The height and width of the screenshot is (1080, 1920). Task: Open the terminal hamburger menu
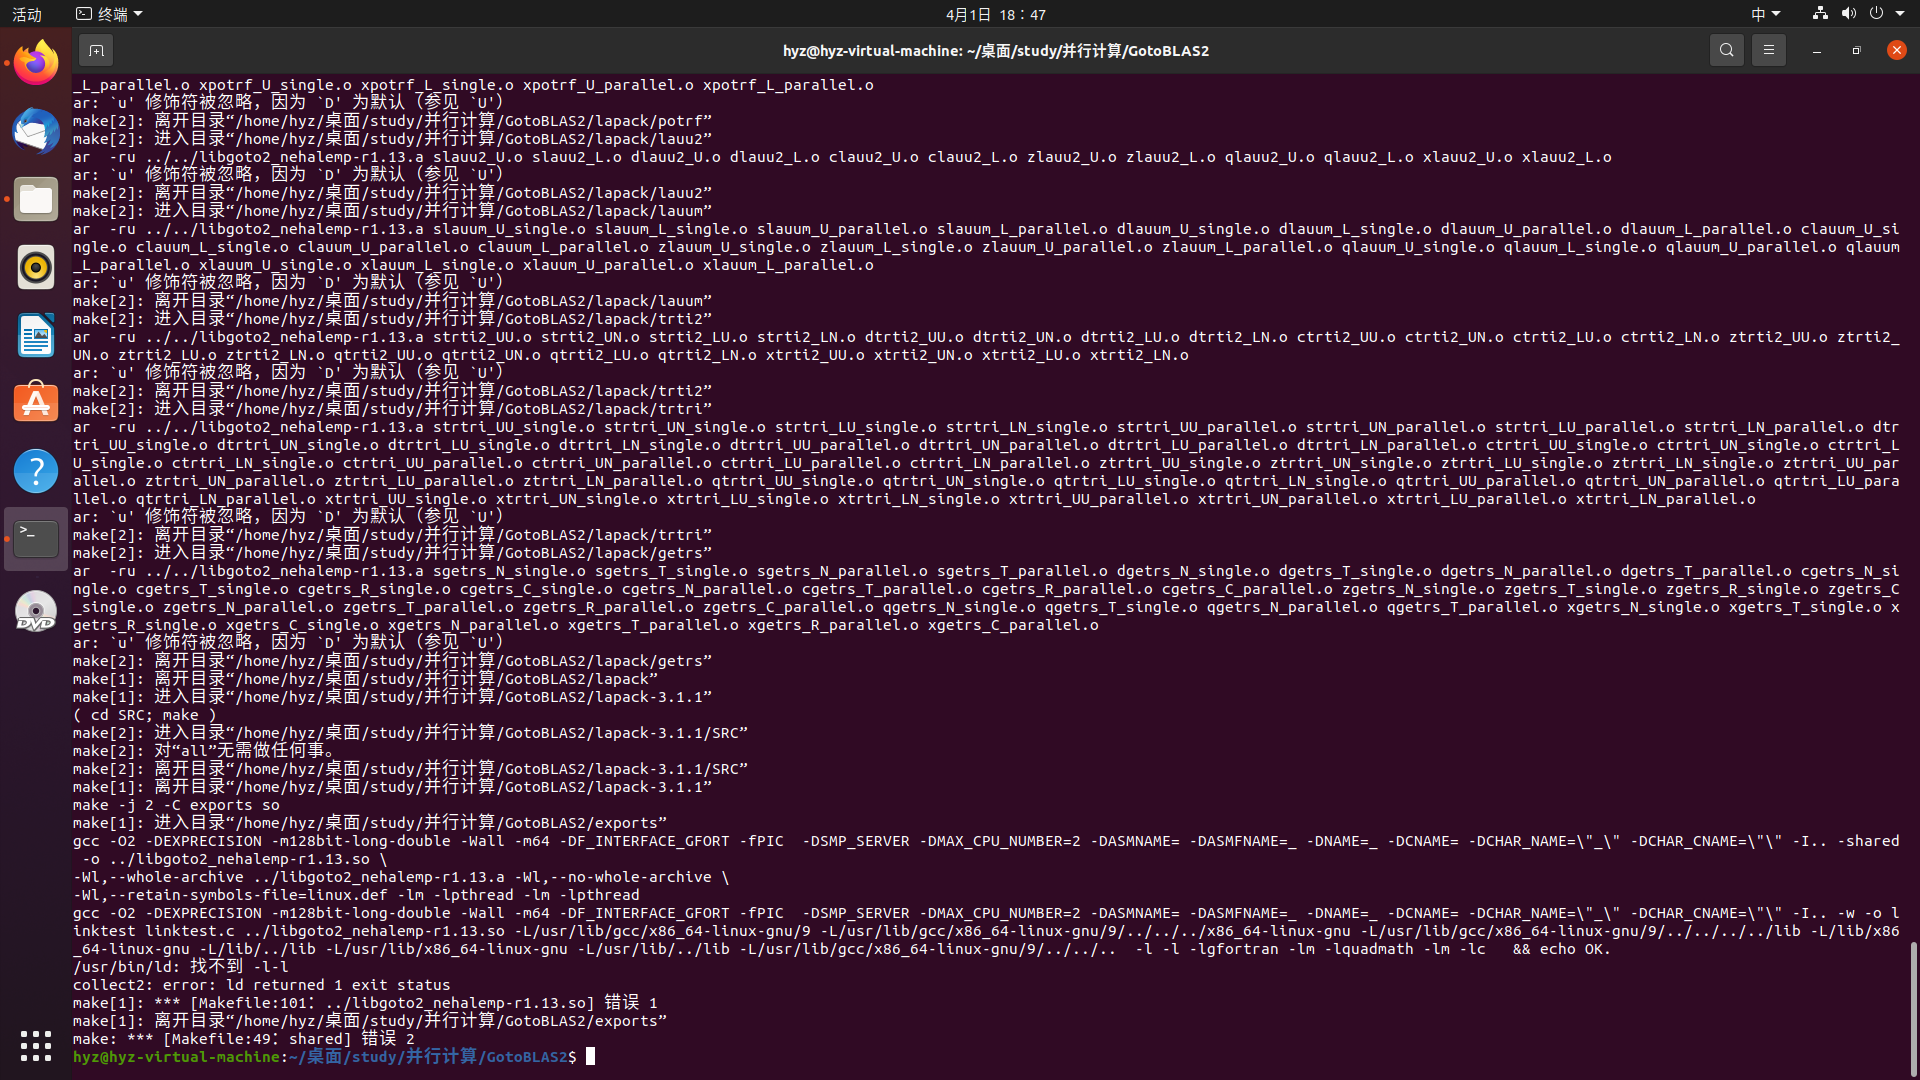[x=1768, y=50]
